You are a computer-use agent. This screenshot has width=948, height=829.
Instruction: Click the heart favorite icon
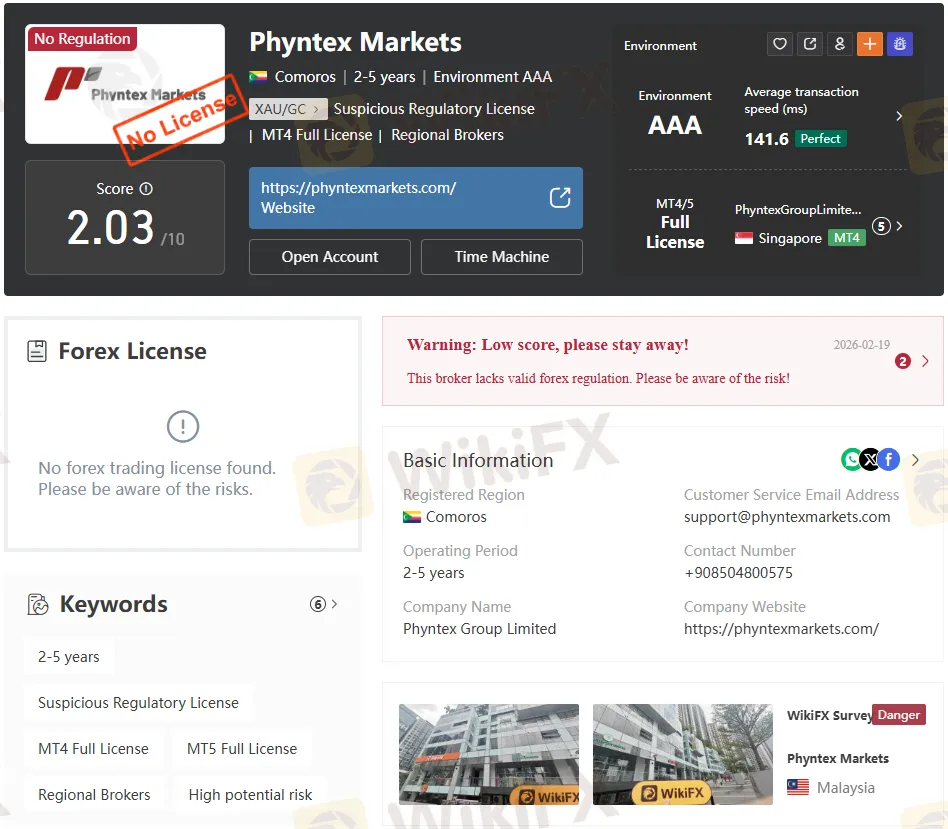click(x=780, y=44)
